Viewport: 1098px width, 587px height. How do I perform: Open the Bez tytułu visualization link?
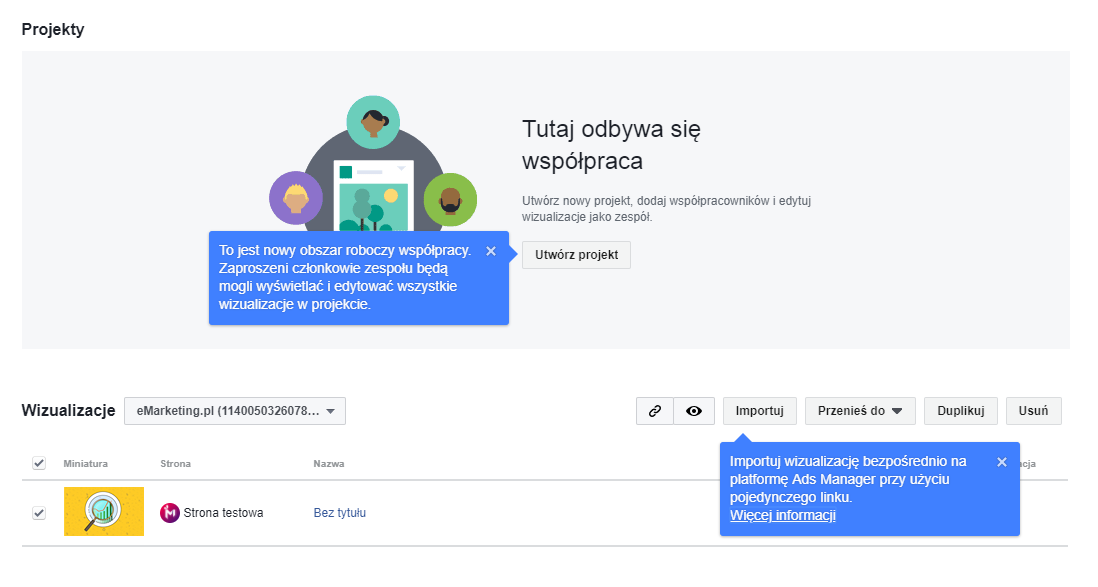tap(340, 513)
